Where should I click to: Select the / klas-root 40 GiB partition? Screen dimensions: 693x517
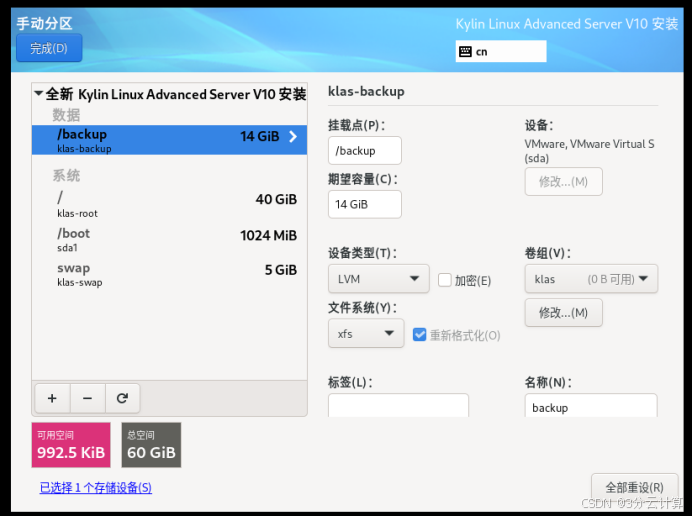(x=169, y=204)
